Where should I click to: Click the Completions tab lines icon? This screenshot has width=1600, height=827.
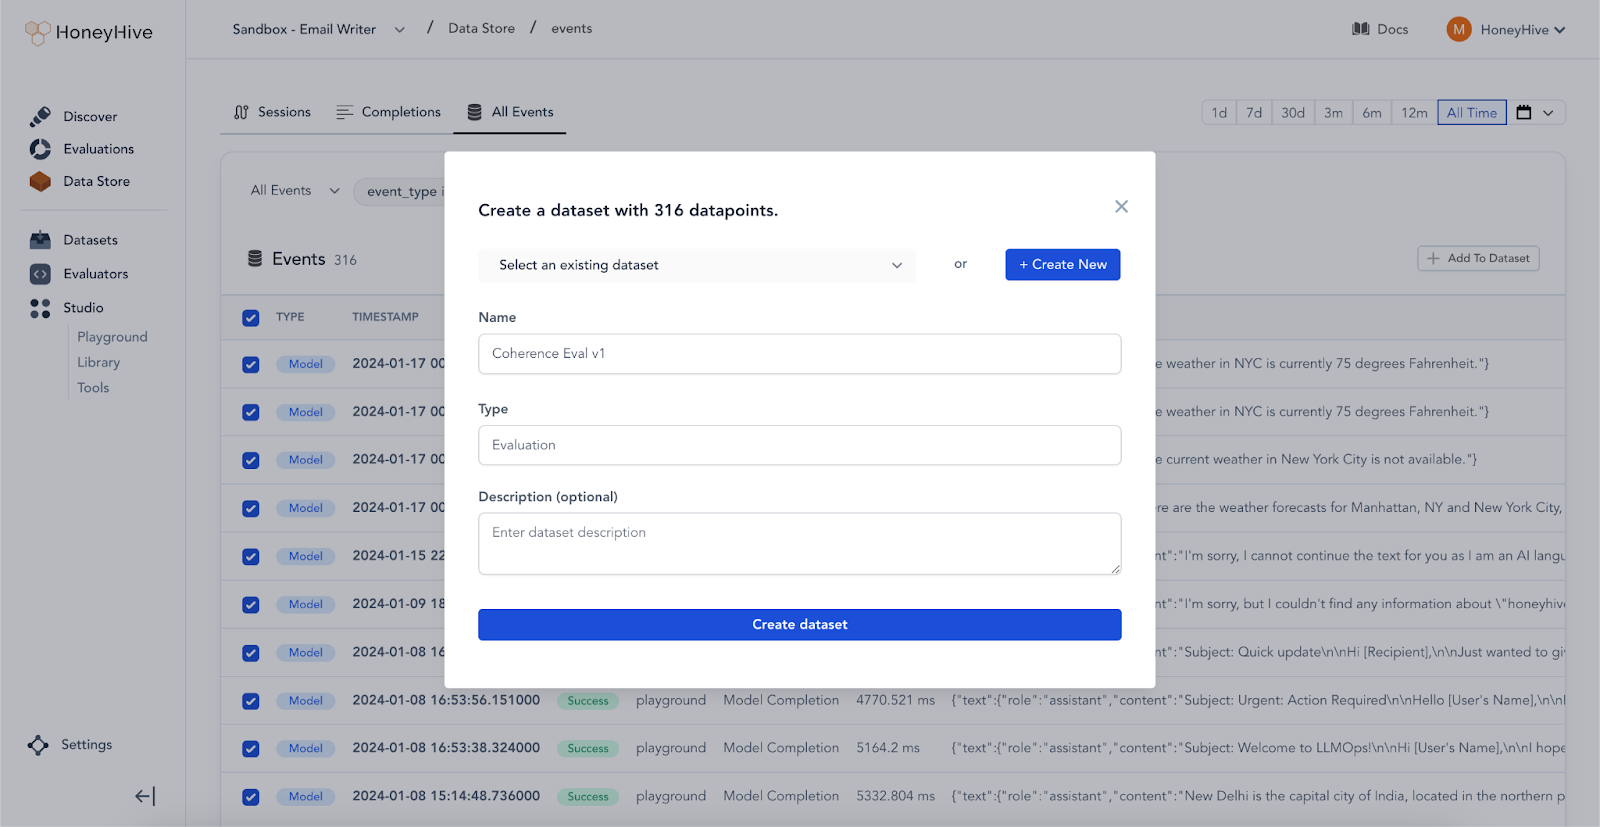(345, 112)
